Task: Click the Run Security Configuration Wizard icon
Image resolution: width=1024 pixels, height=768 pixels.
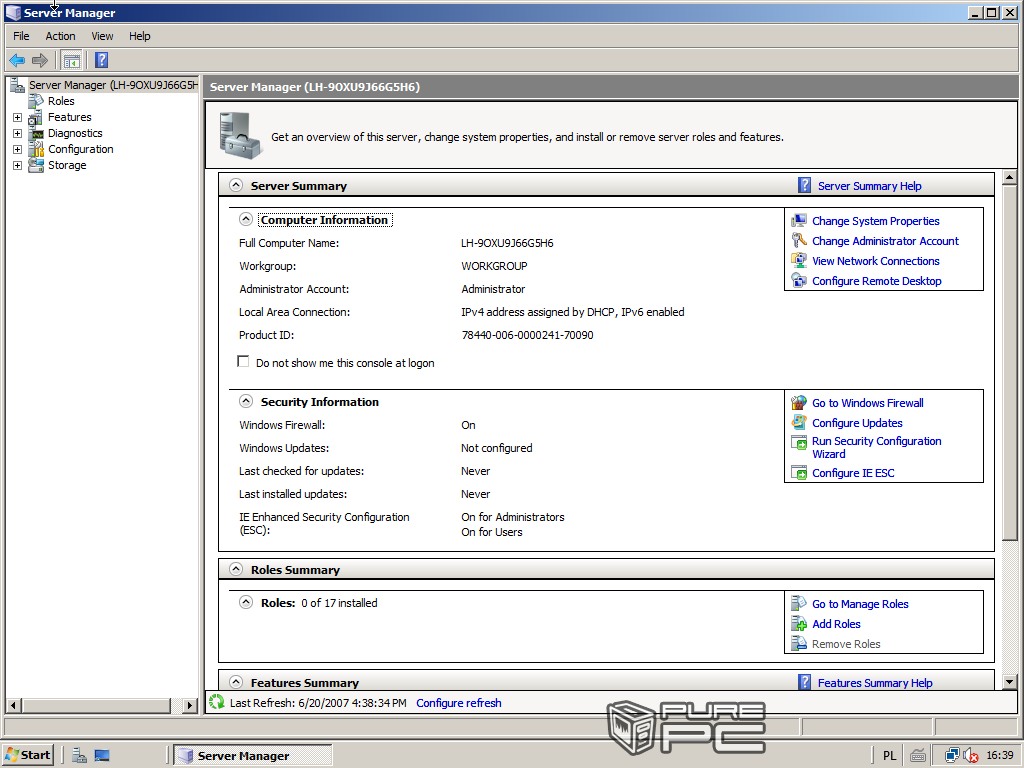Action: [x=799, y=443]
